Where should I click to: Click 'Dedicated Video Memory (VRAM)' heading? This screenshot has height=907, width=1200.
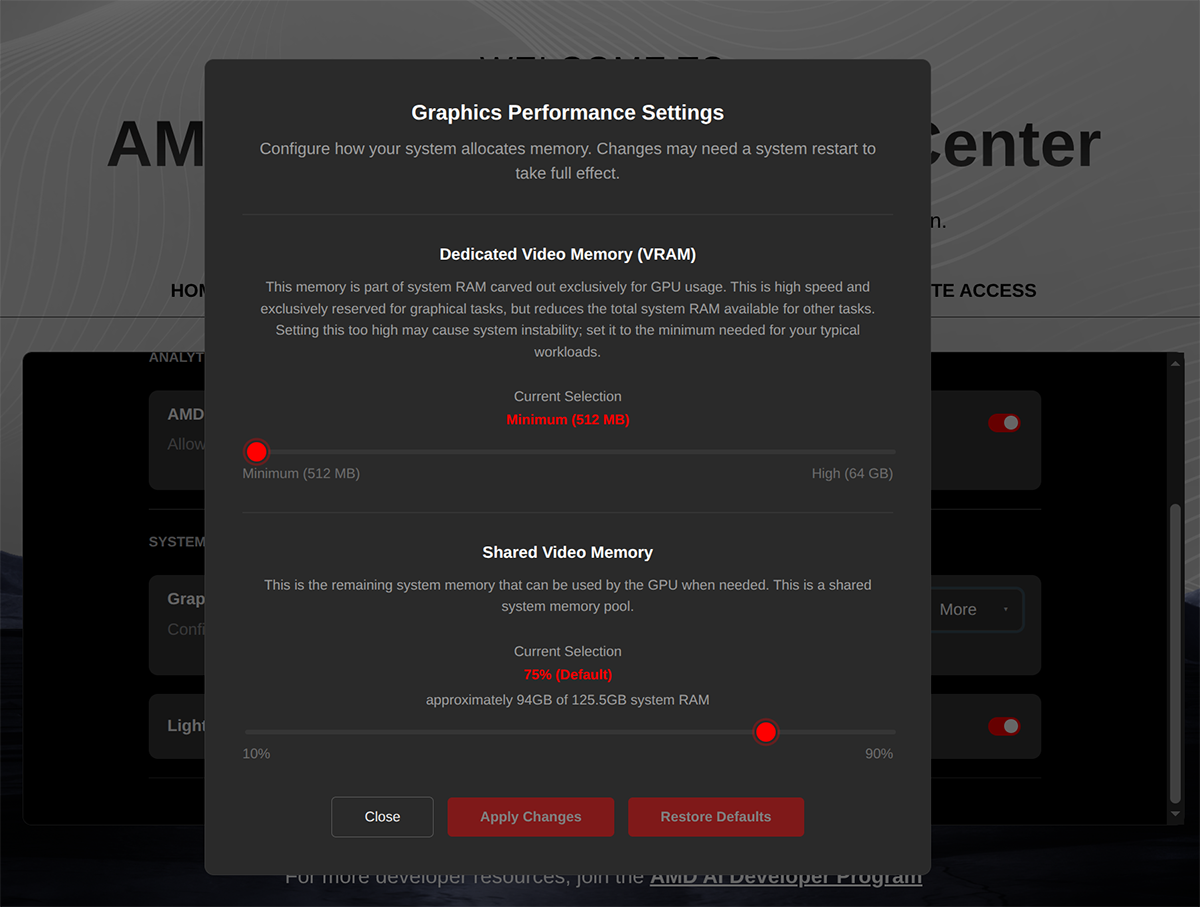click(568, 255)
